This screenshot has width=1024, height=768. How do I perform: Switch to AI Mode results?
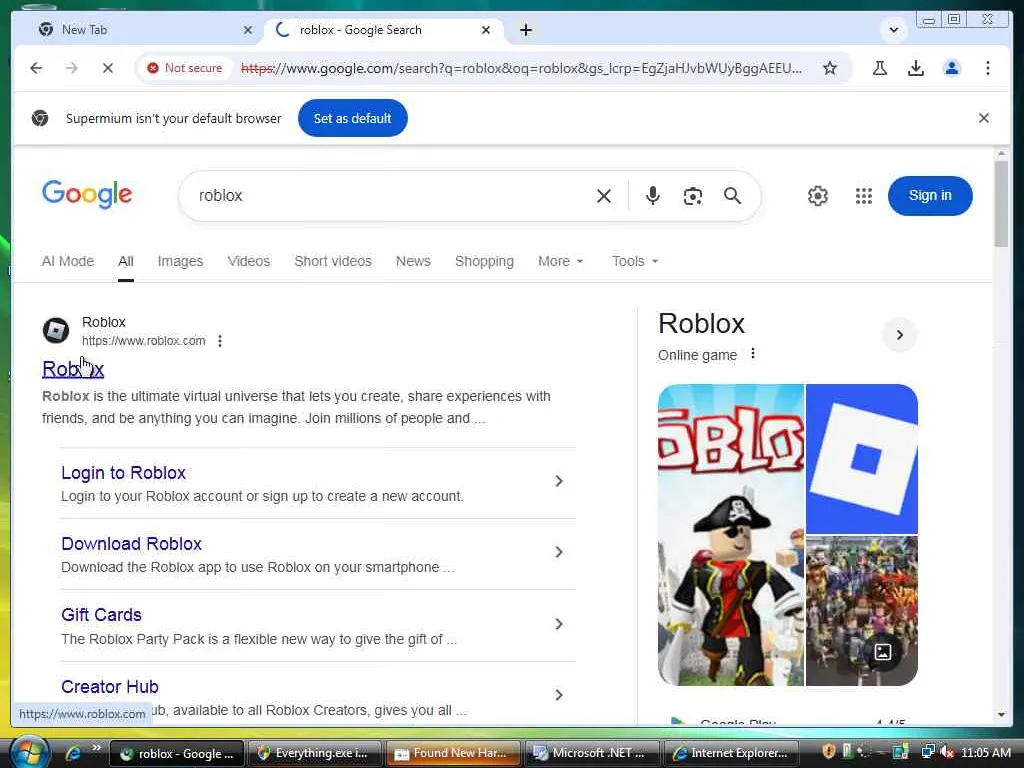pos(68,261)
